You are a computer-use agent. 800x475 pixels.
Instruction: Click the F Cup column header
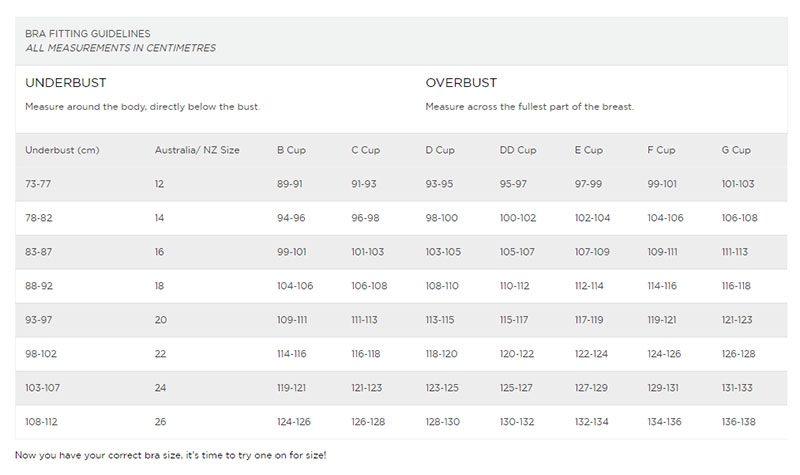[x=662, y=150]
